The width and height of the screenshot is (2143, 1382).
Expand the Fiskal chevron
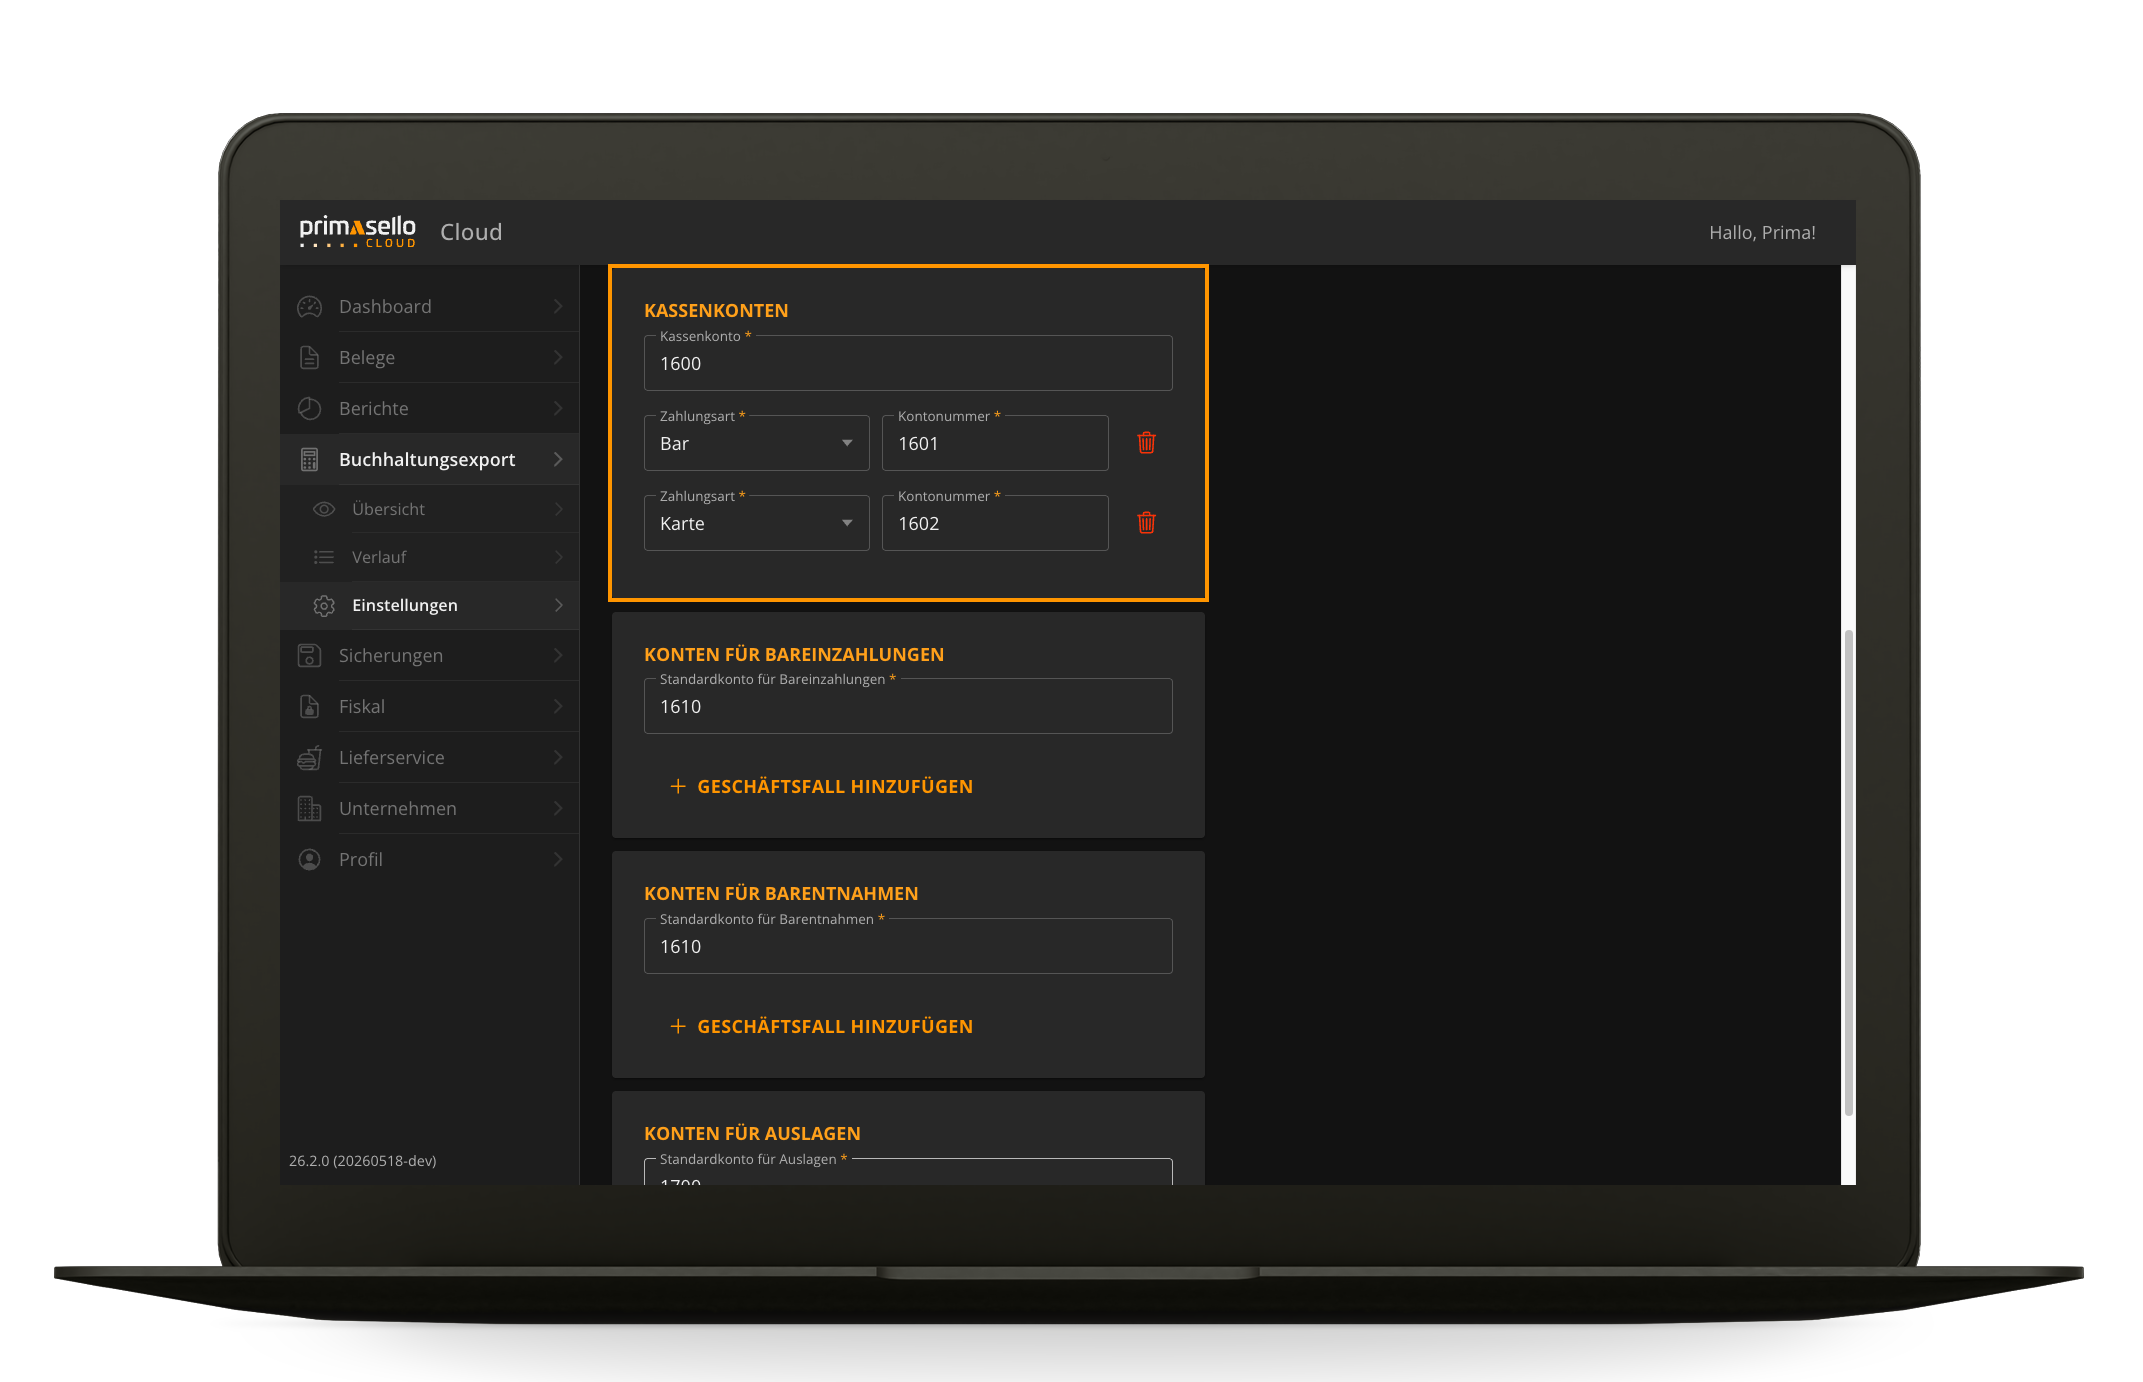(558, 707)
